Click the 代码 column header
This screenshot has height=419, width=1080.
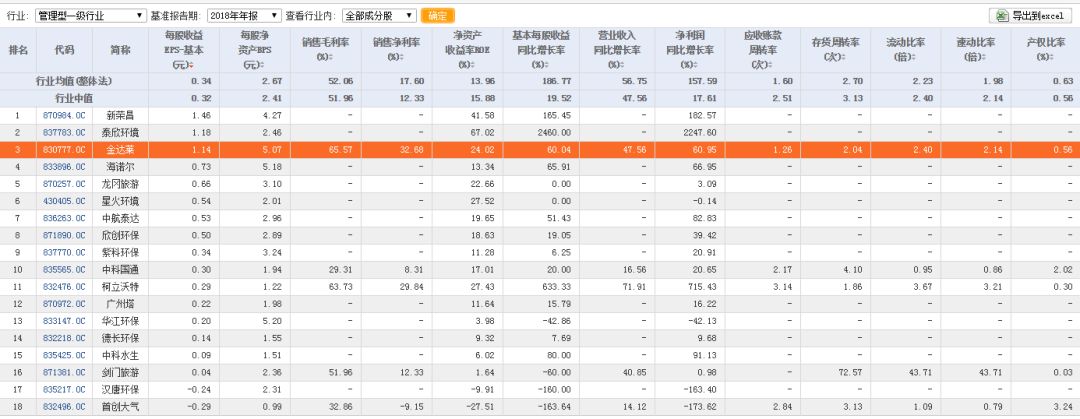point(64,50)
